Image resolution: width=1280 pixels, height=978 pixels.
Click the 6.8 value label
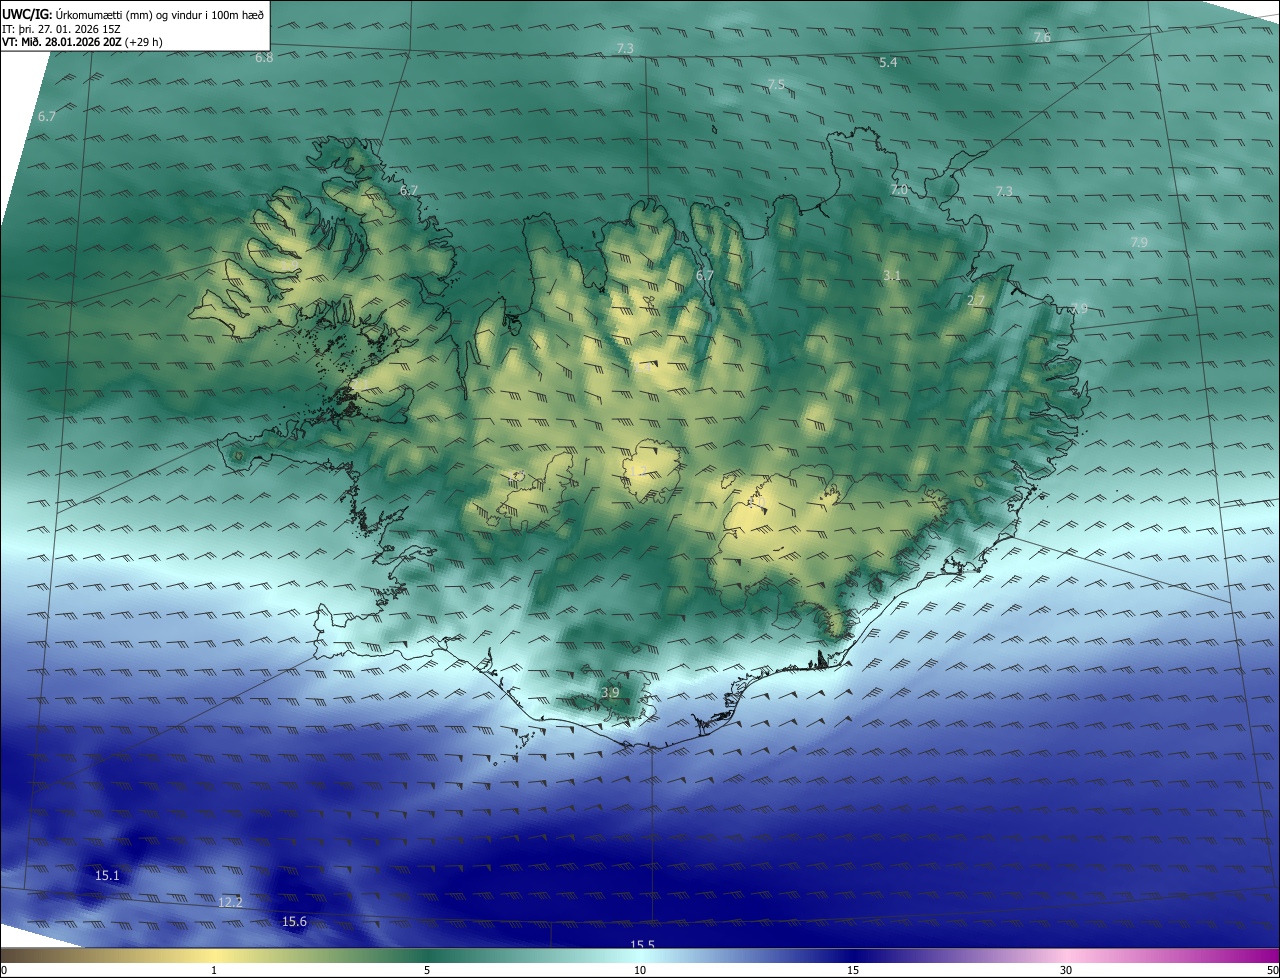264,58
